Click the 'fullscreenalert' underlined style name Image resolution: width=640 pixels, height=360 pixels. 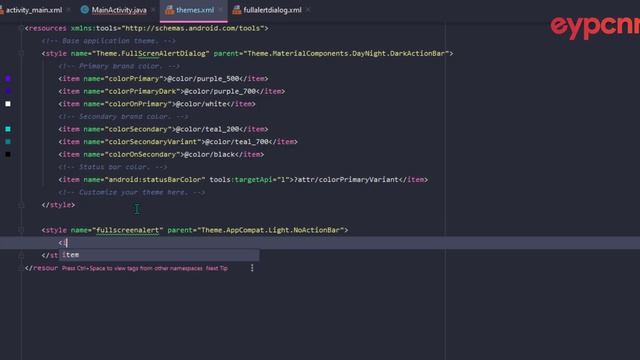[127, 230]
